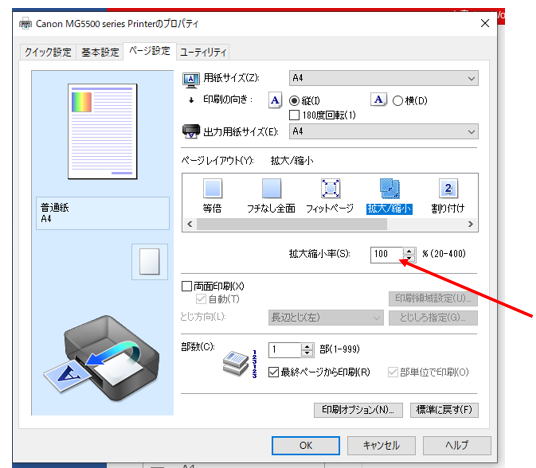Image resolution: width=536 pixels, height=468 pixels.
Task: Click the page preview thumbnail
Action: coord(103,132)
